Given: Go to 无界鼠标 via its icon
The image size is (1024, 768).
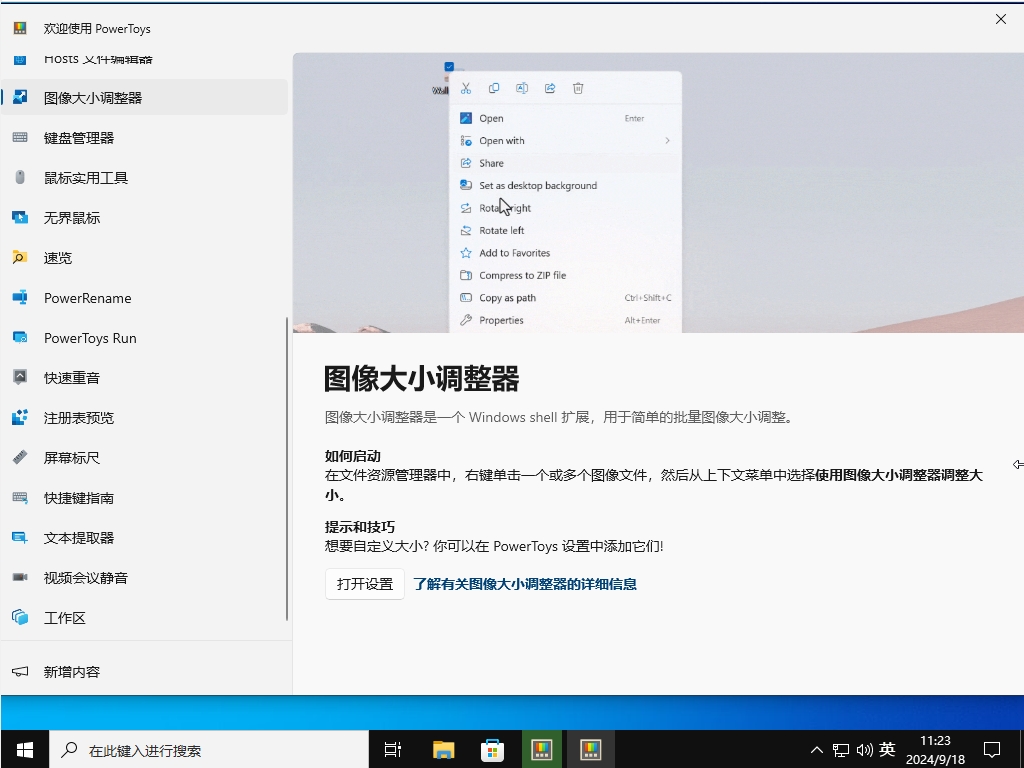Looking at the screenshot, I should [x=20, y=217].
